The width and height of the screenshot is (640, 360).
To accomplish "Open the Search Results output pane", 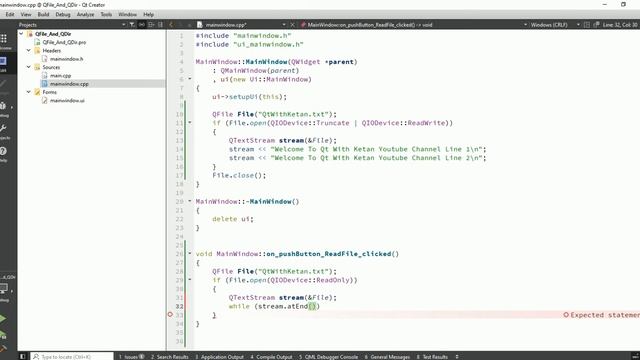I will (170, 357).
